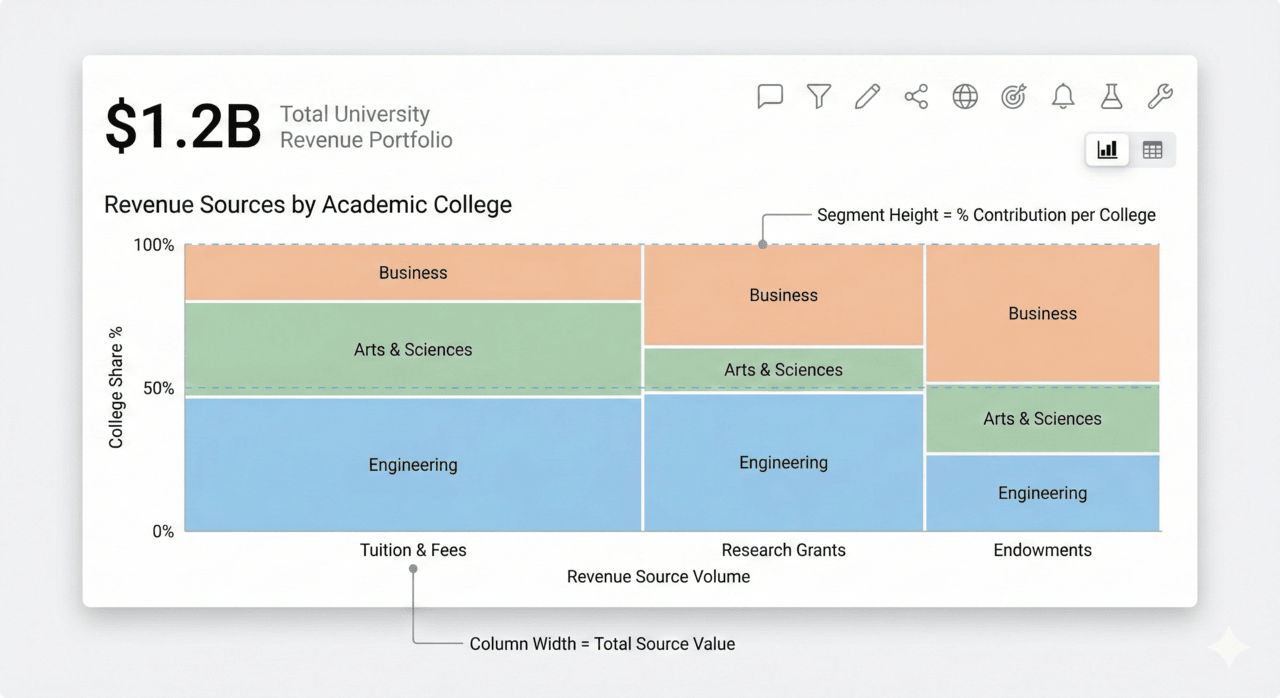Select the Endowments column label

click(1042, 550)
